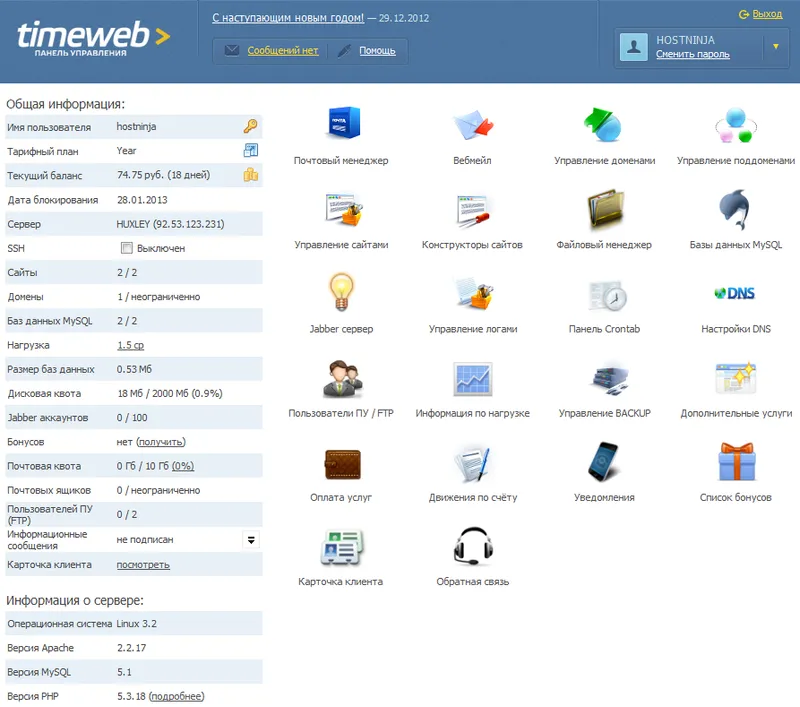
Task: Open Базы данных MySQL dolphin icon
Action: [735, 209]
